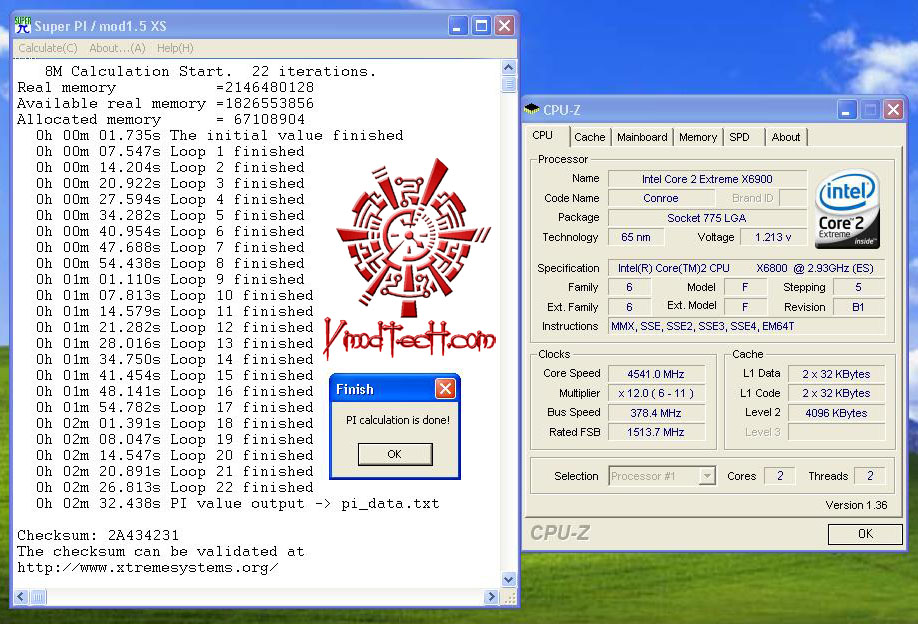Click the horizontal scroll left arrow
918x624 pixels.
click(x=21, y=596)
